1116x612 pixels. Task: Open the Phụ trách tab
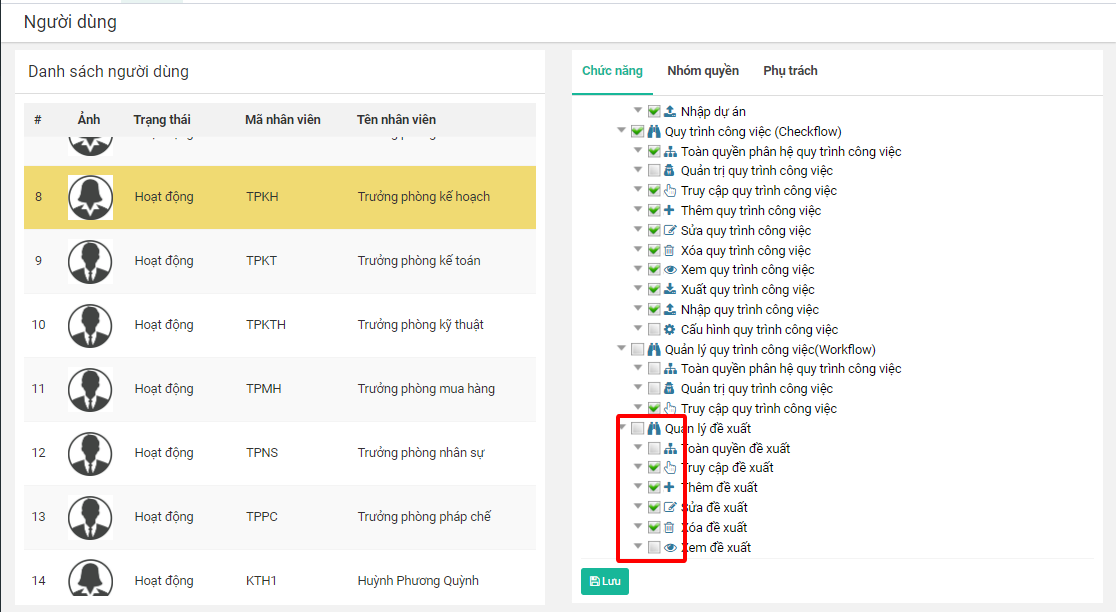pos(790,71)
